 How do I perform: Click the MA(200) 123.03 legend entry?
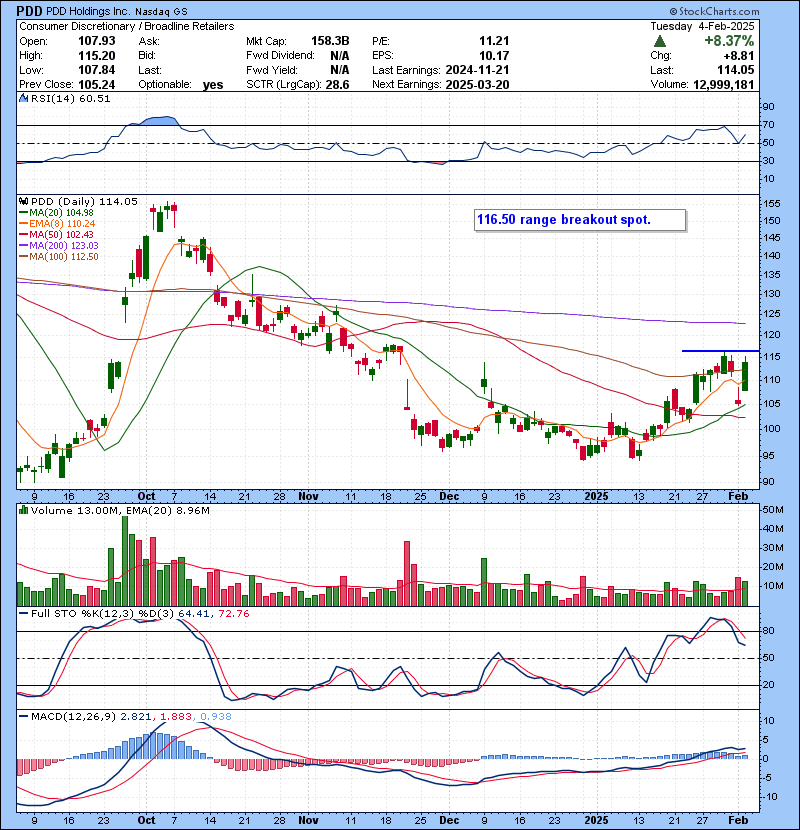coord(59,246)
